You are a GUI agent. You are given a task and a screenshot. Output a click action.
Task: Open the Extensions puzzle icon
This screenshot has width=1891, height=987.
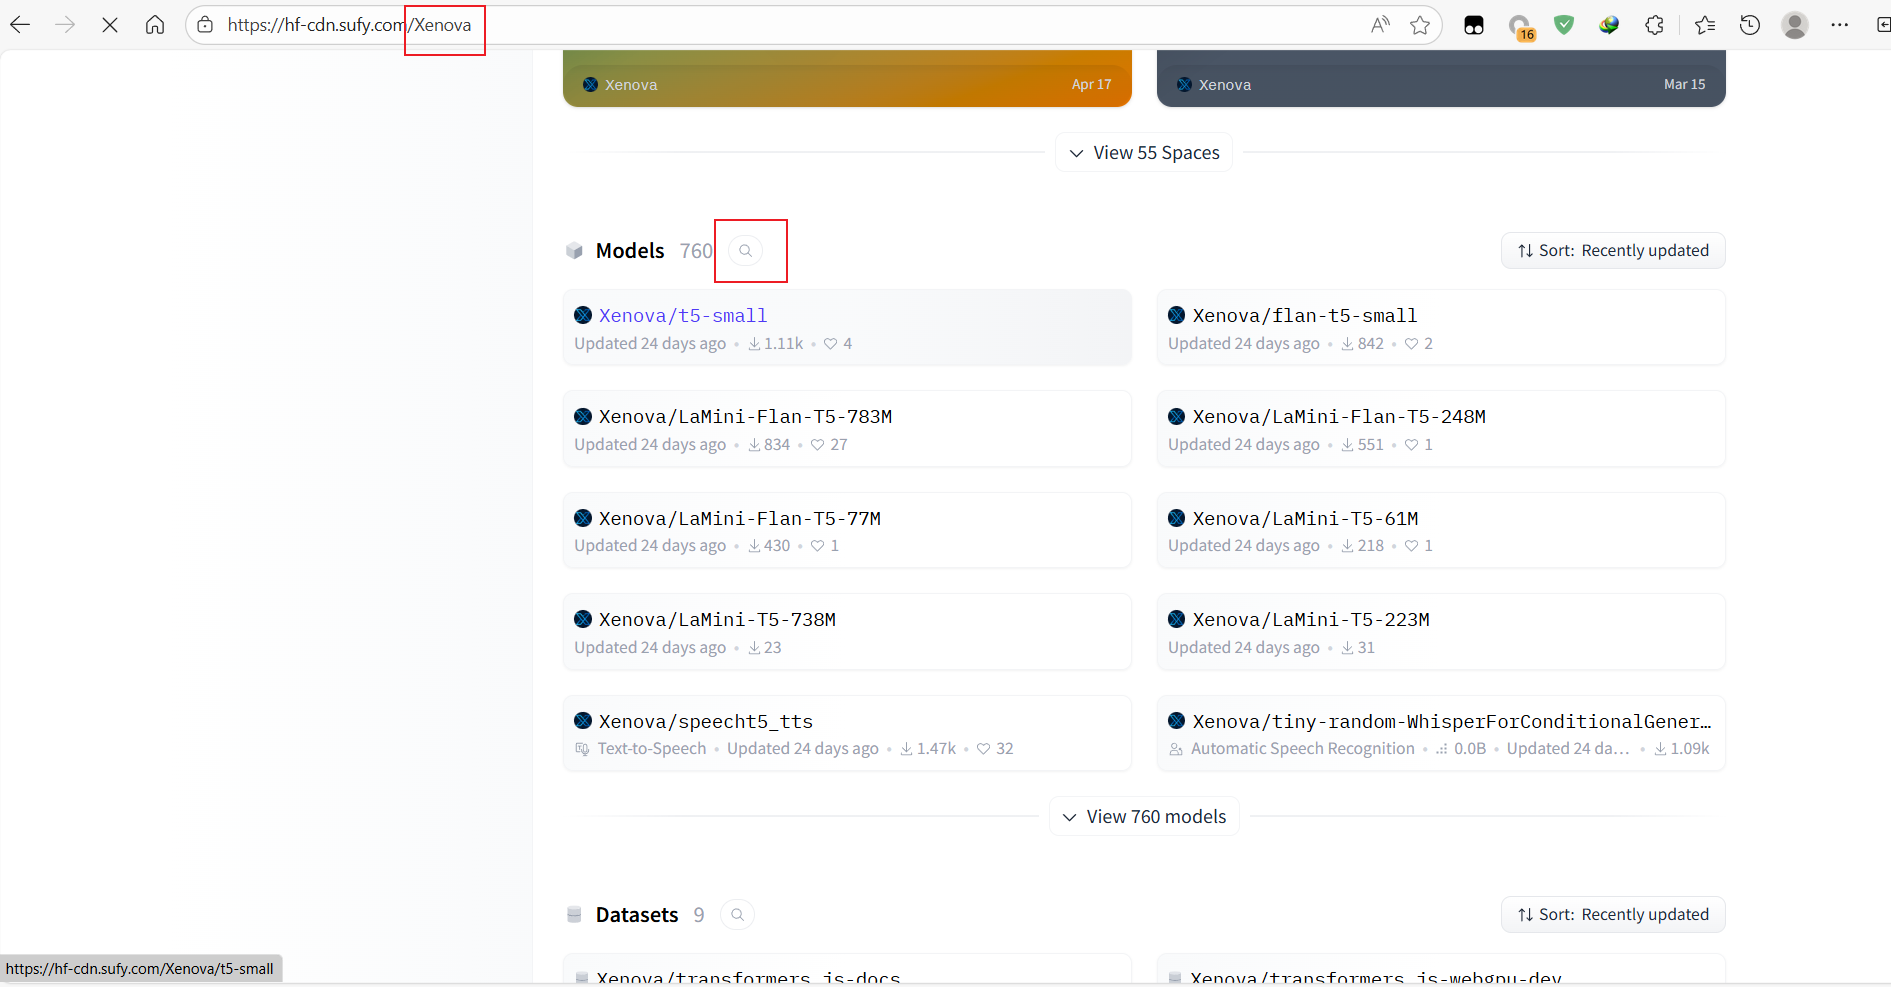1655,25
